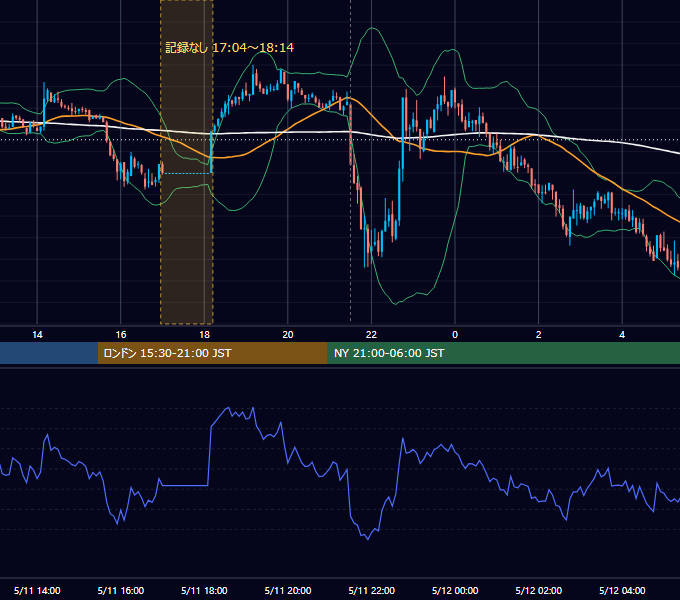Click the '20' hour tick label
This screenshot has height=600, width=680.
point(288,335)
